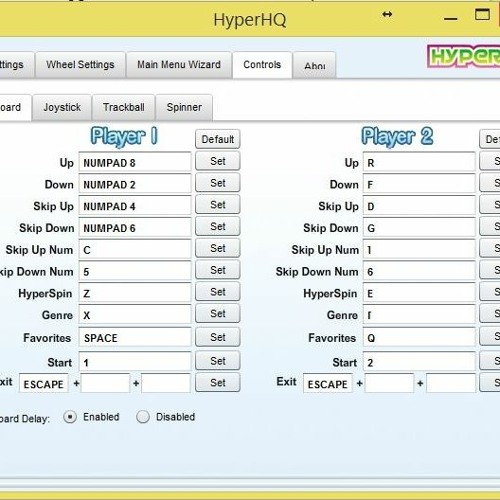Click the Player 1 Genre field X
The width and height of the screenshot is (500, 500).
[135, 315]
